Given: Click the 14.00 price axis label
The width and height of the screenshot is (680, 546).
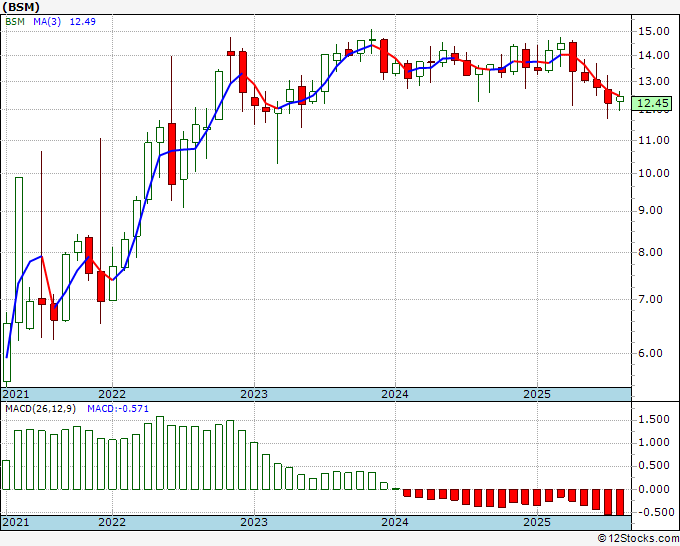Looking at the screenshot, I should click(x=654, y=55).
